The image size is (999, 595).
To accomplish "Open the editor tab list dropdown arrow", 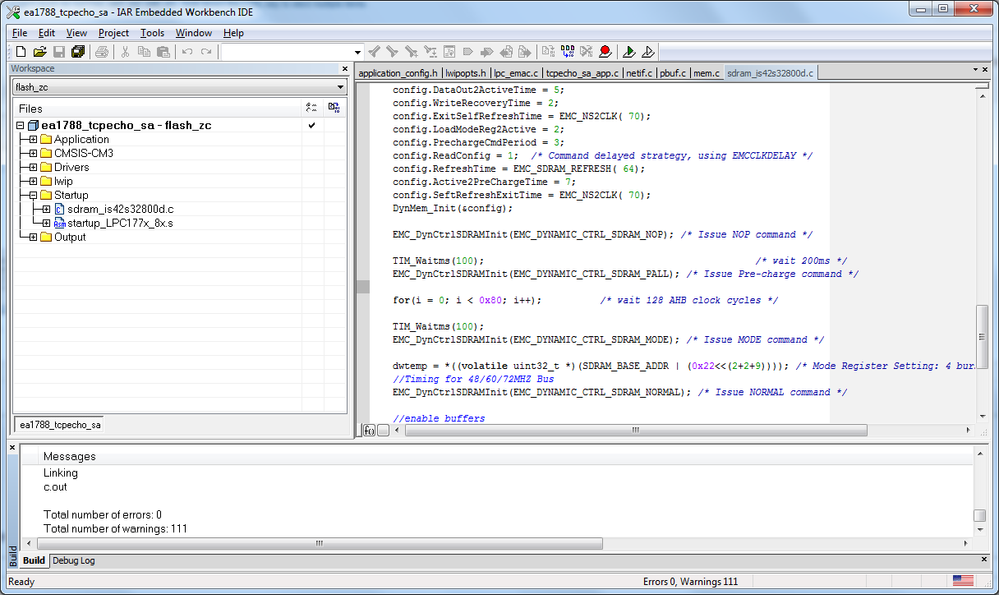I will 975,69.
